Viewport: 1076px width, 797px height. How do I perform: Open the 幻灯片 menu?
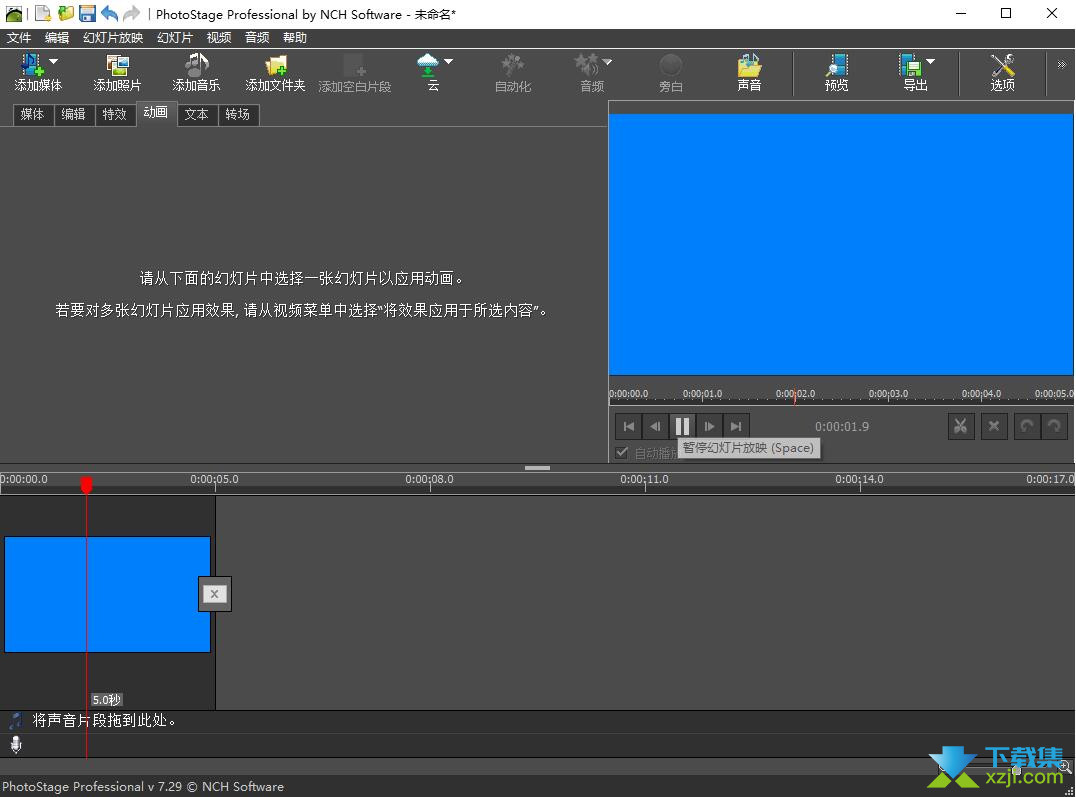175,38
